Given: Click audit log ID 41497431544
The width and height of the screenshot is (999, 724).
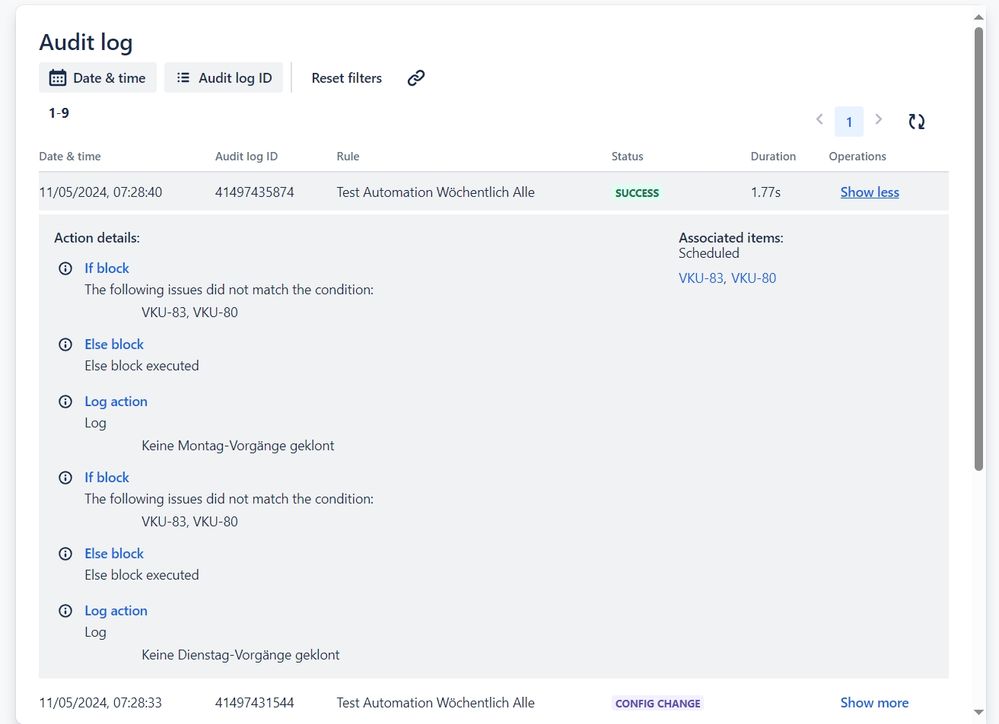Looking at the screenshot, I should click(x=254, y=702).
